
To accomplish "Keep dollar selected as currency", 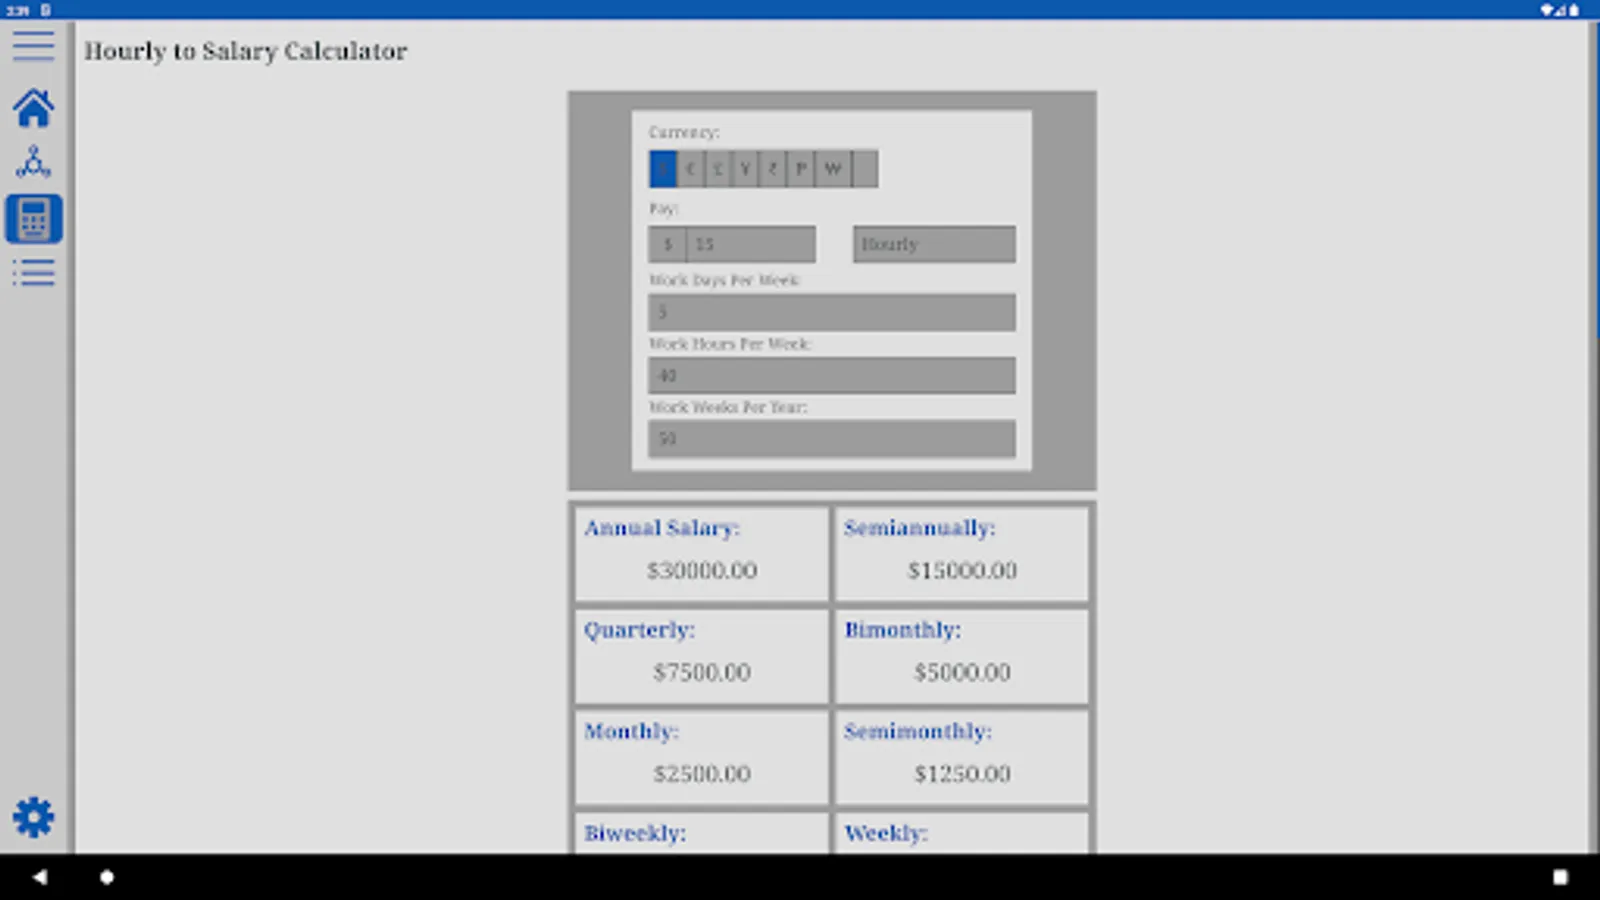I will (663, 169).
